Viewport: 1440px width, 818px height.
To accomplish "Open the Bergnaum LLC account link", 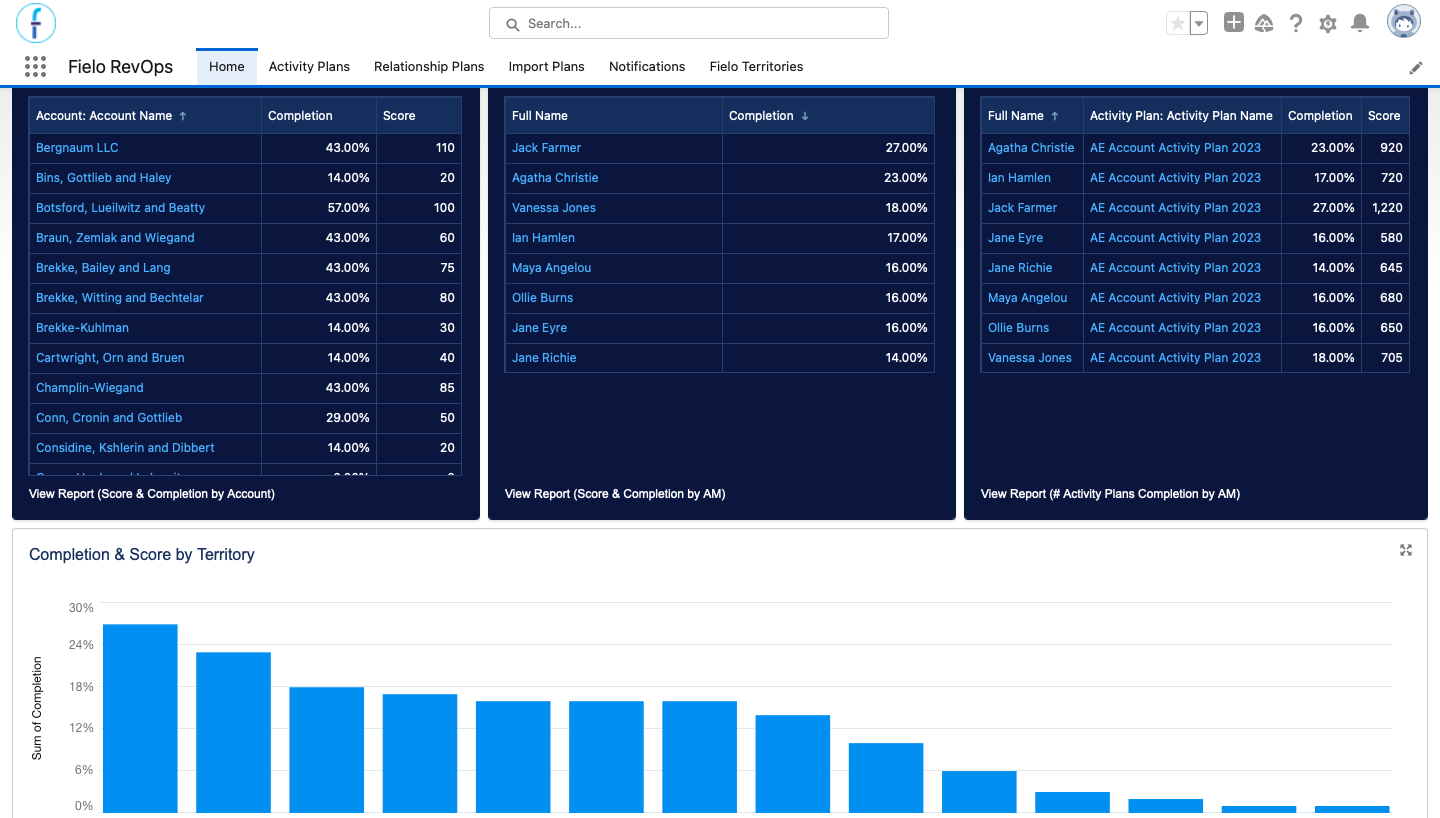I will [x=77, y=148].
